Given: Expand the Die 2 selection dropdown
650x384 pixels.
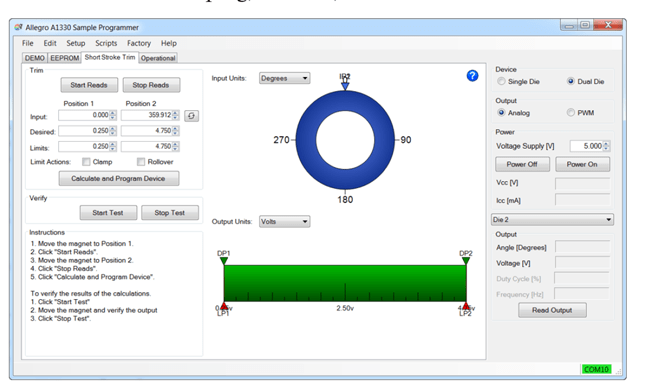Looking at the screenshot, I should pos(552,219).
